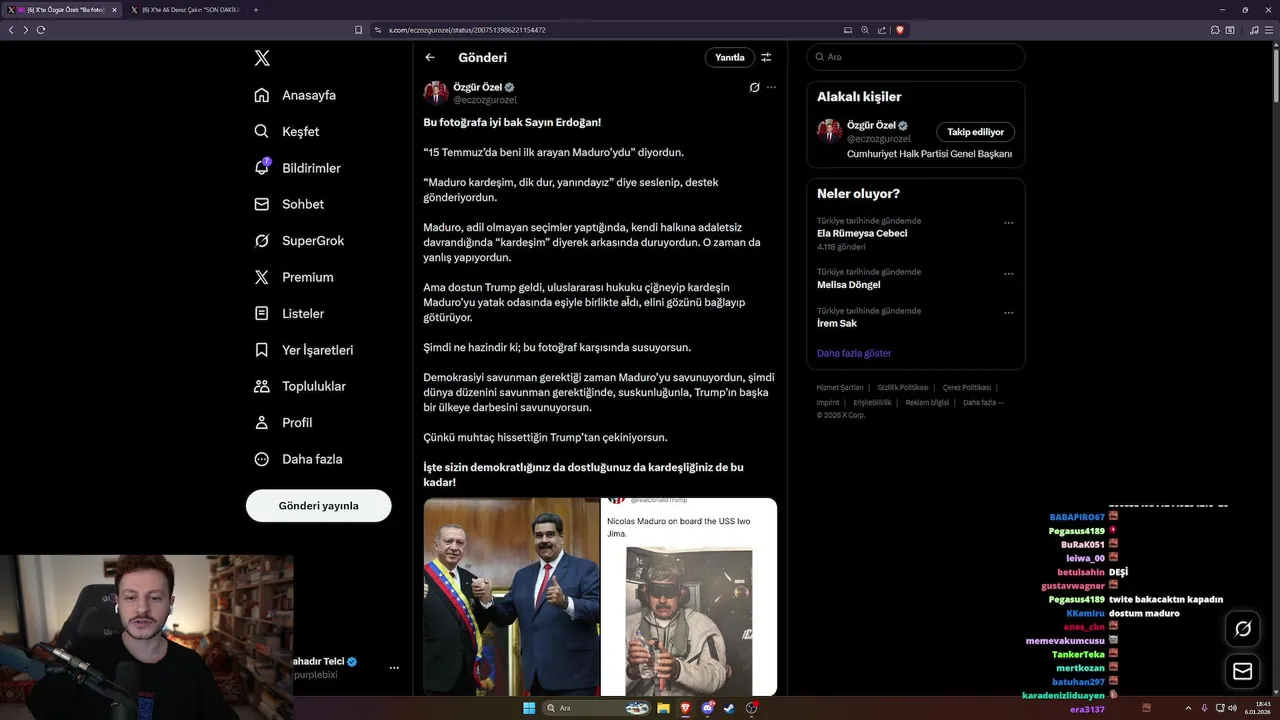Click the Gönderi yayınla button
This screenshot has width=1280, height=720.
click(x=318, y=506)
